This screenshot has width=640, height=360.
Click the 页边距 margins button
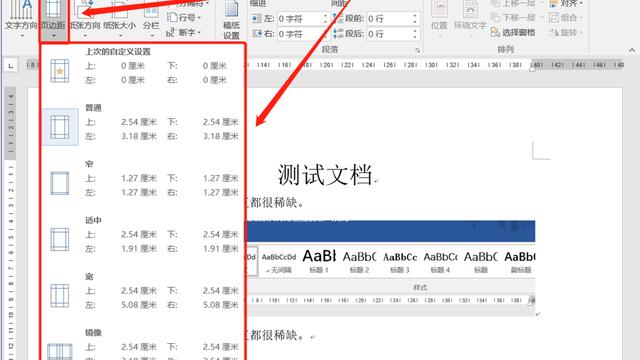(x=53, y=20)
